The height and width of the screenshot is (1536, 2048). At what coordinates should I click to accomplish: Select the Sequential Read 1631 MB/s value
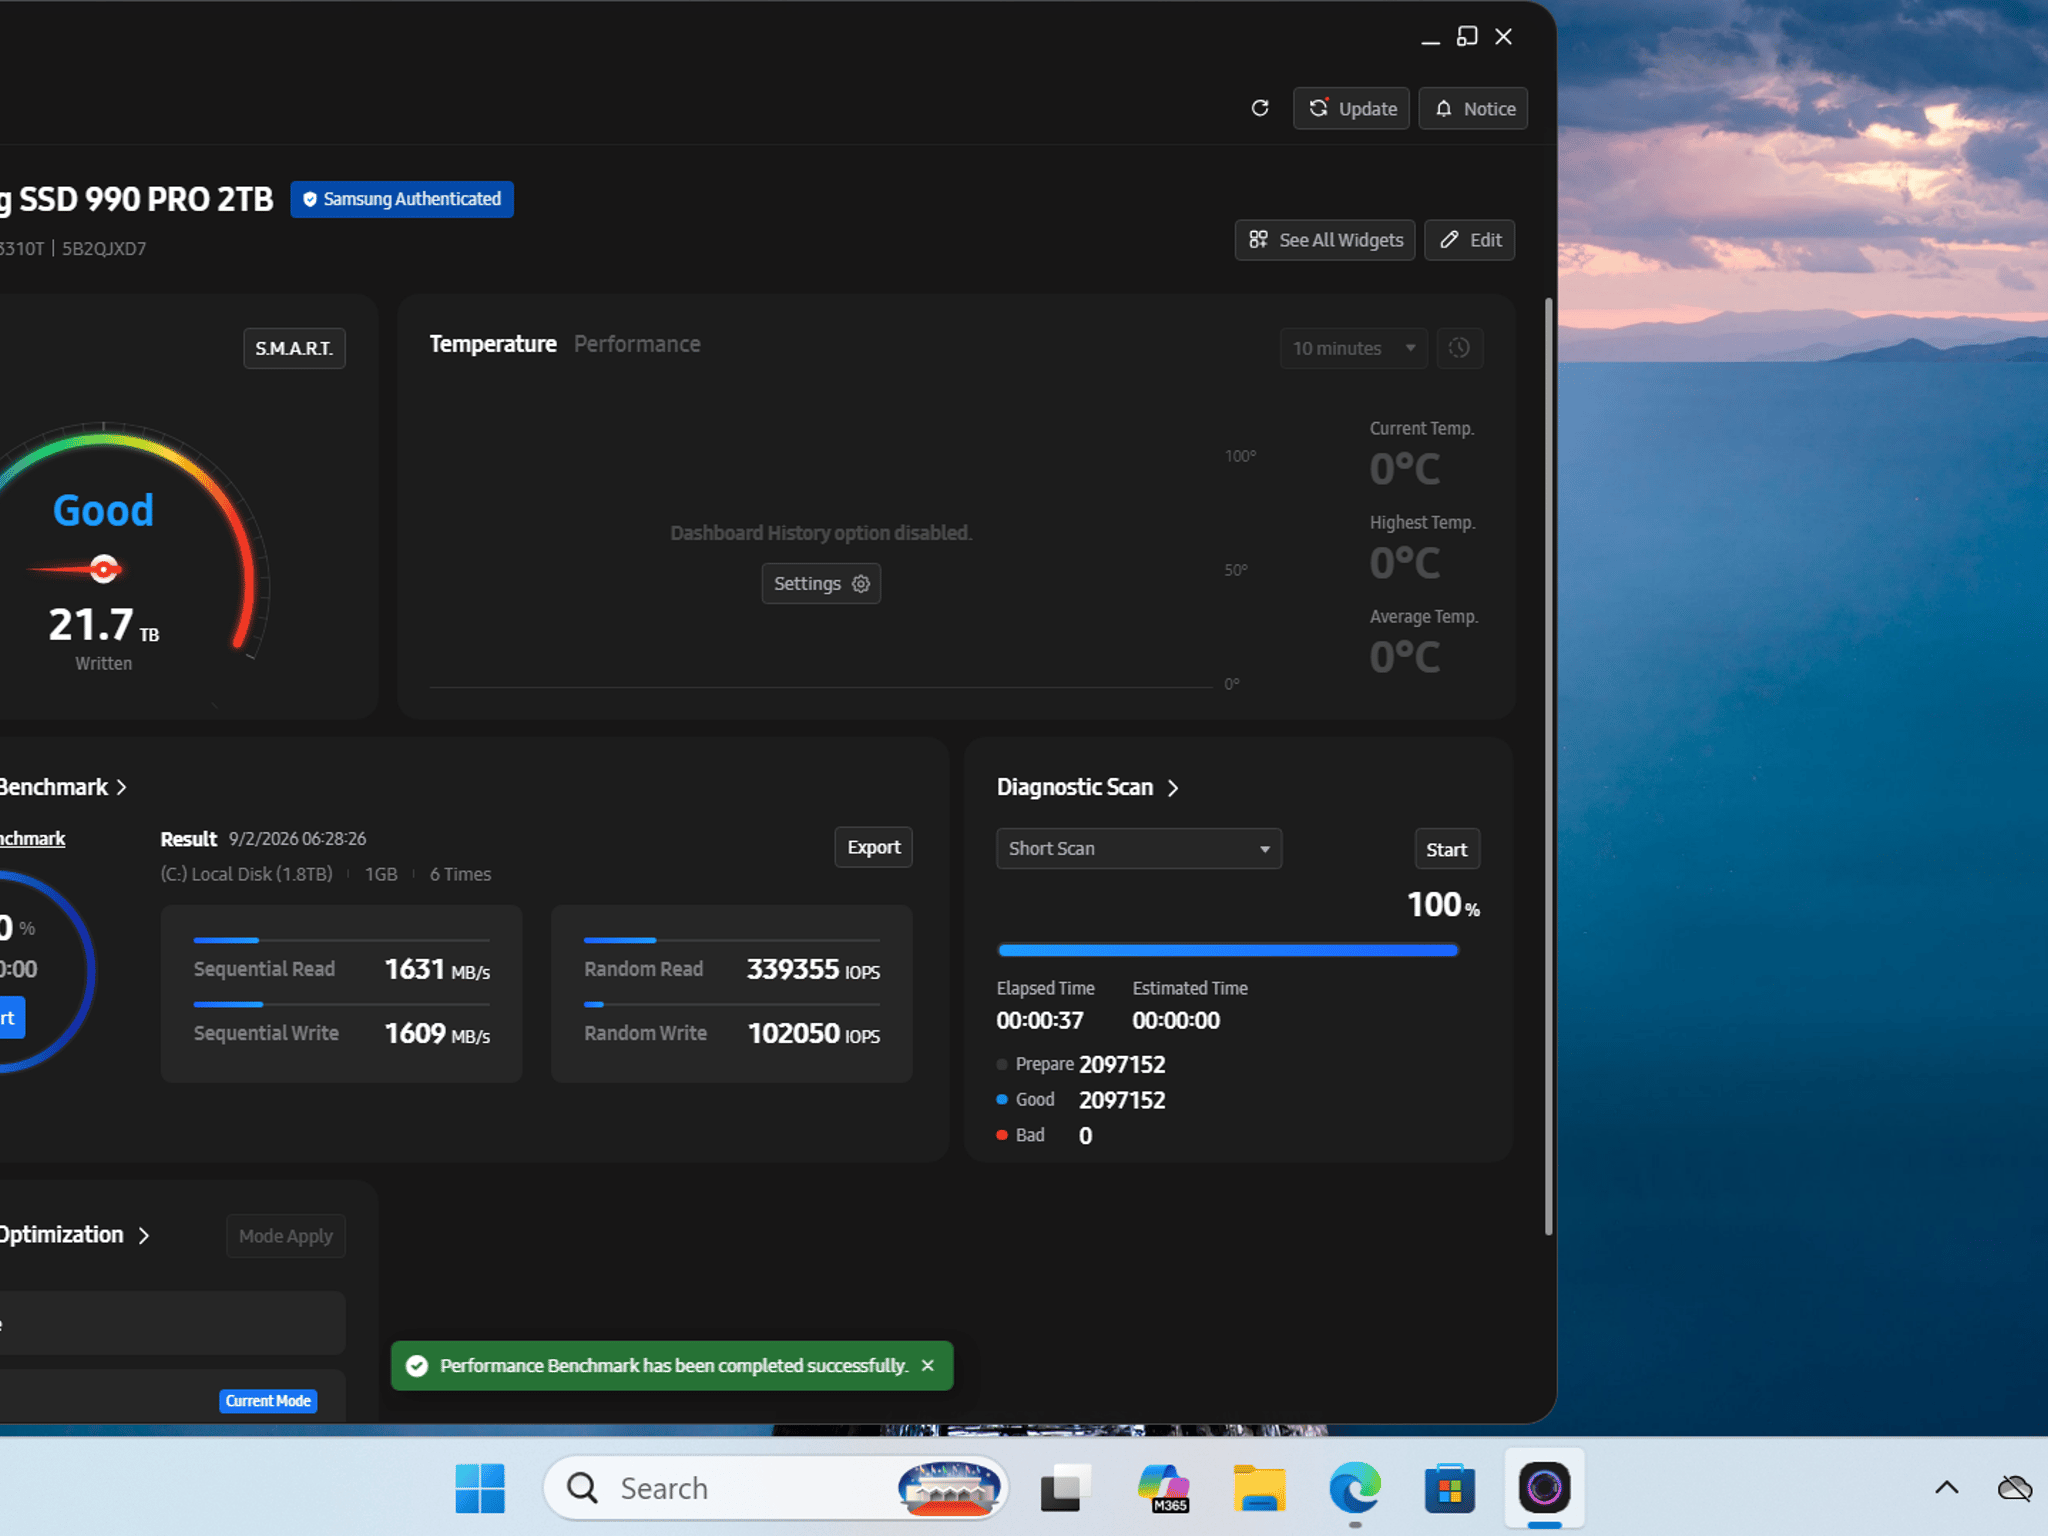(437, 970)
